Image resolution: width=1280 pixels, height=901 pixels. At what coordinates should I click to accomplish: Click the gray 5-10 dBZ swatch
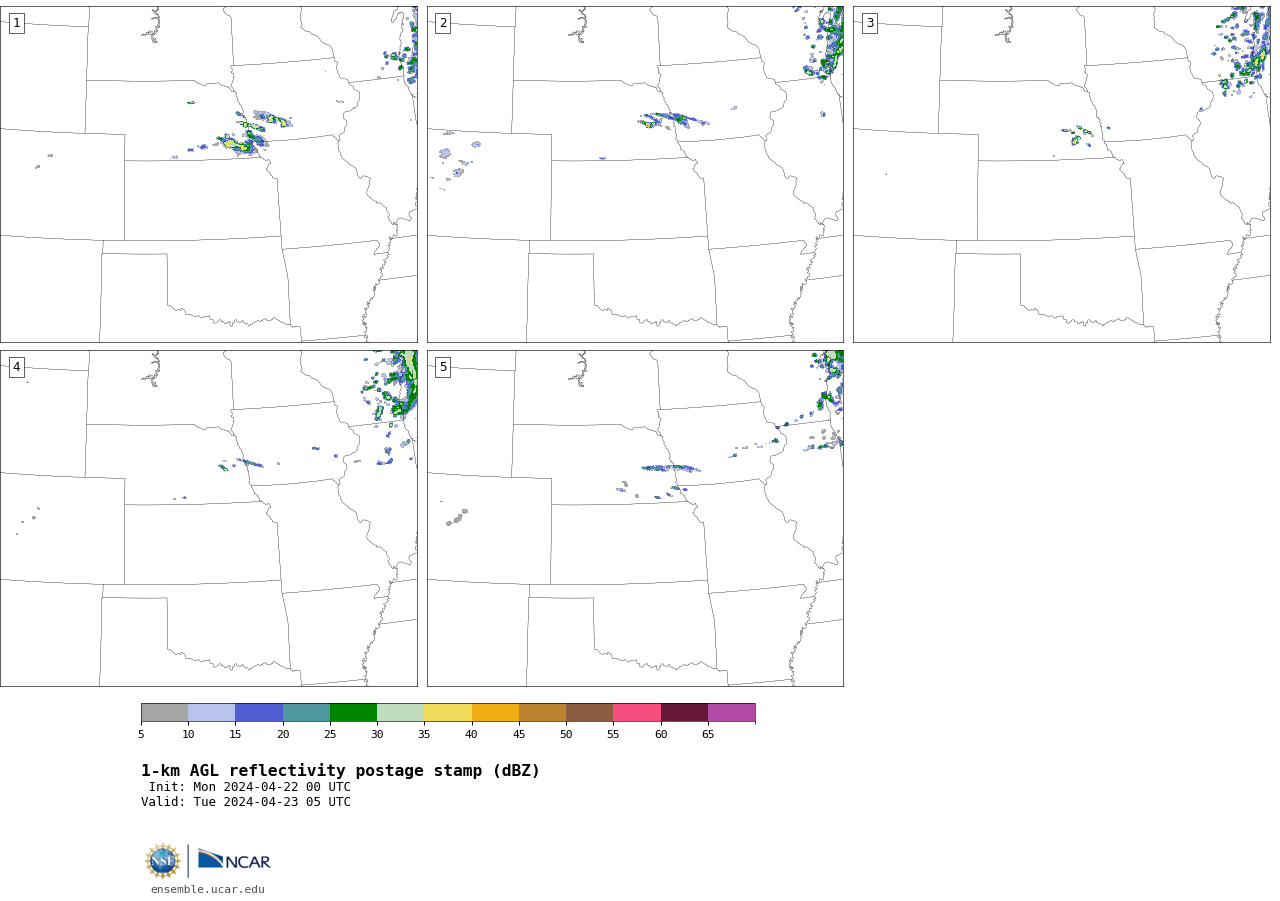tap(164, 713)
